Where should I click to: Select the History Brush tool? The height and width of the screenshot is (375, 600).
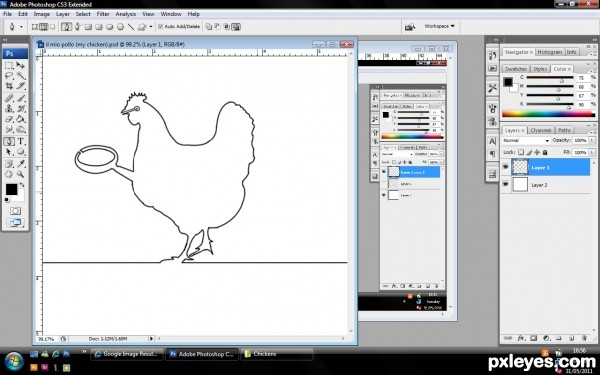21,109
